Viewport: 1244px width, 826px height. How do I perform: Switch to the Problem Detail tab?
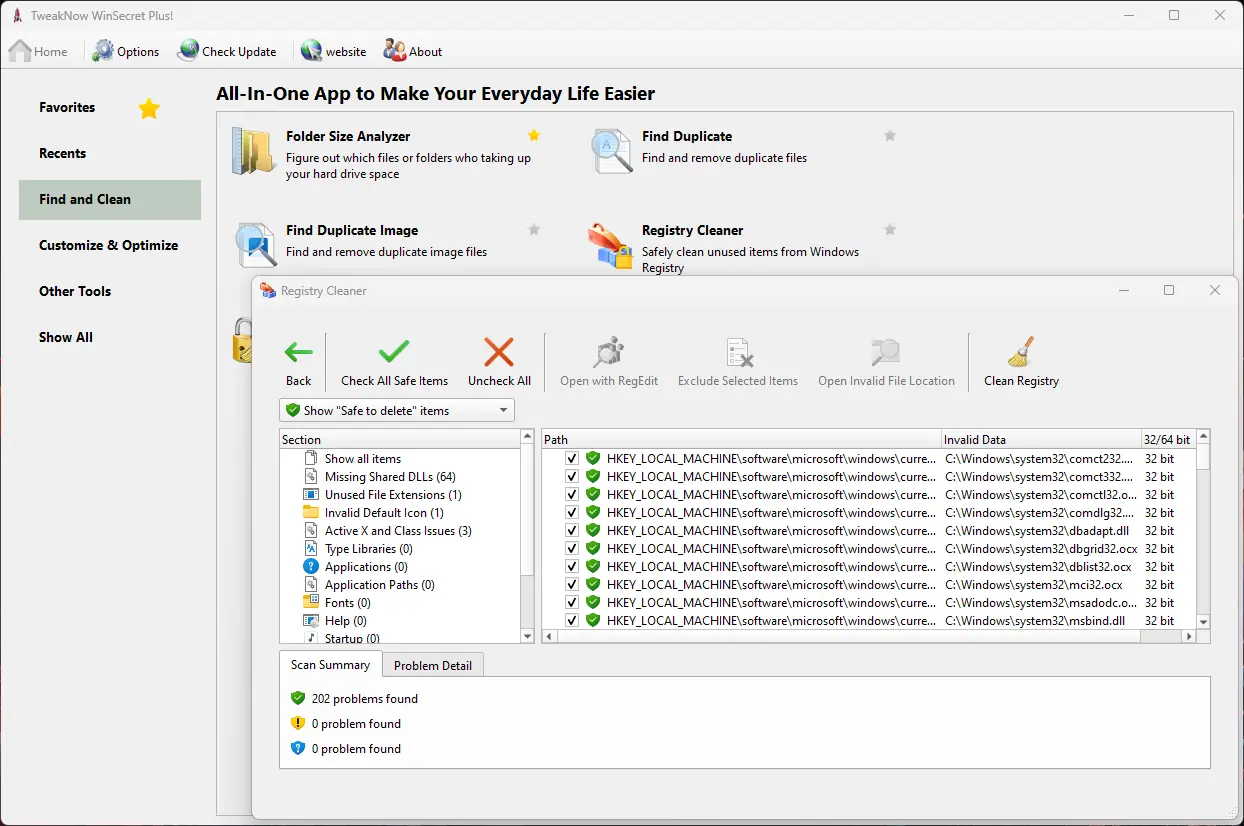(x=433, y=665)
